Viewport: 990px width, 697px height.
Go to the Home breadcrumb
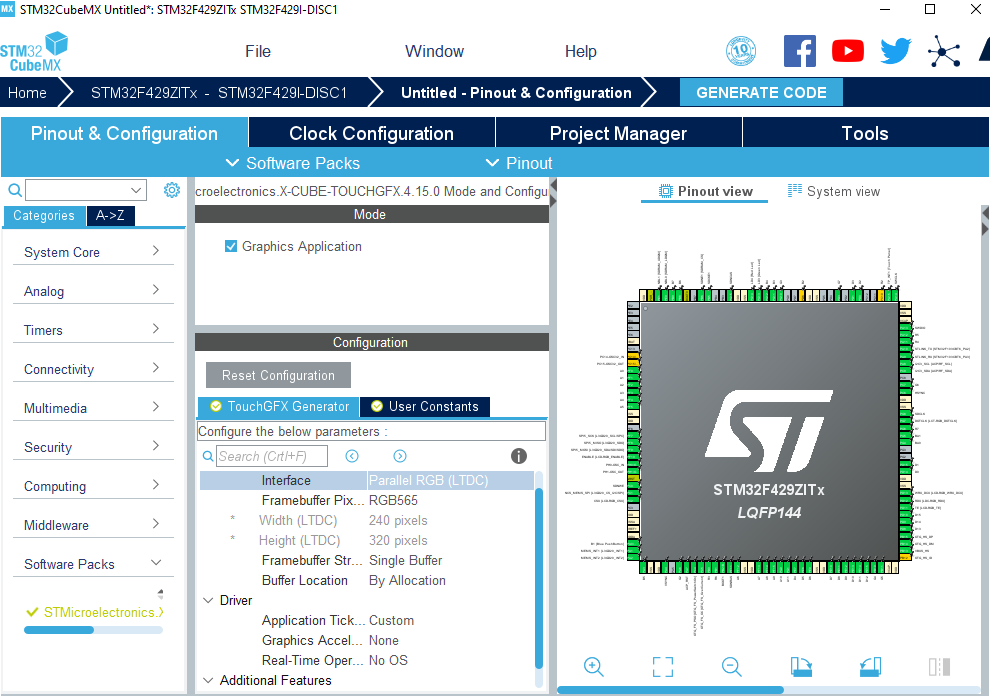tap(27, 93)
